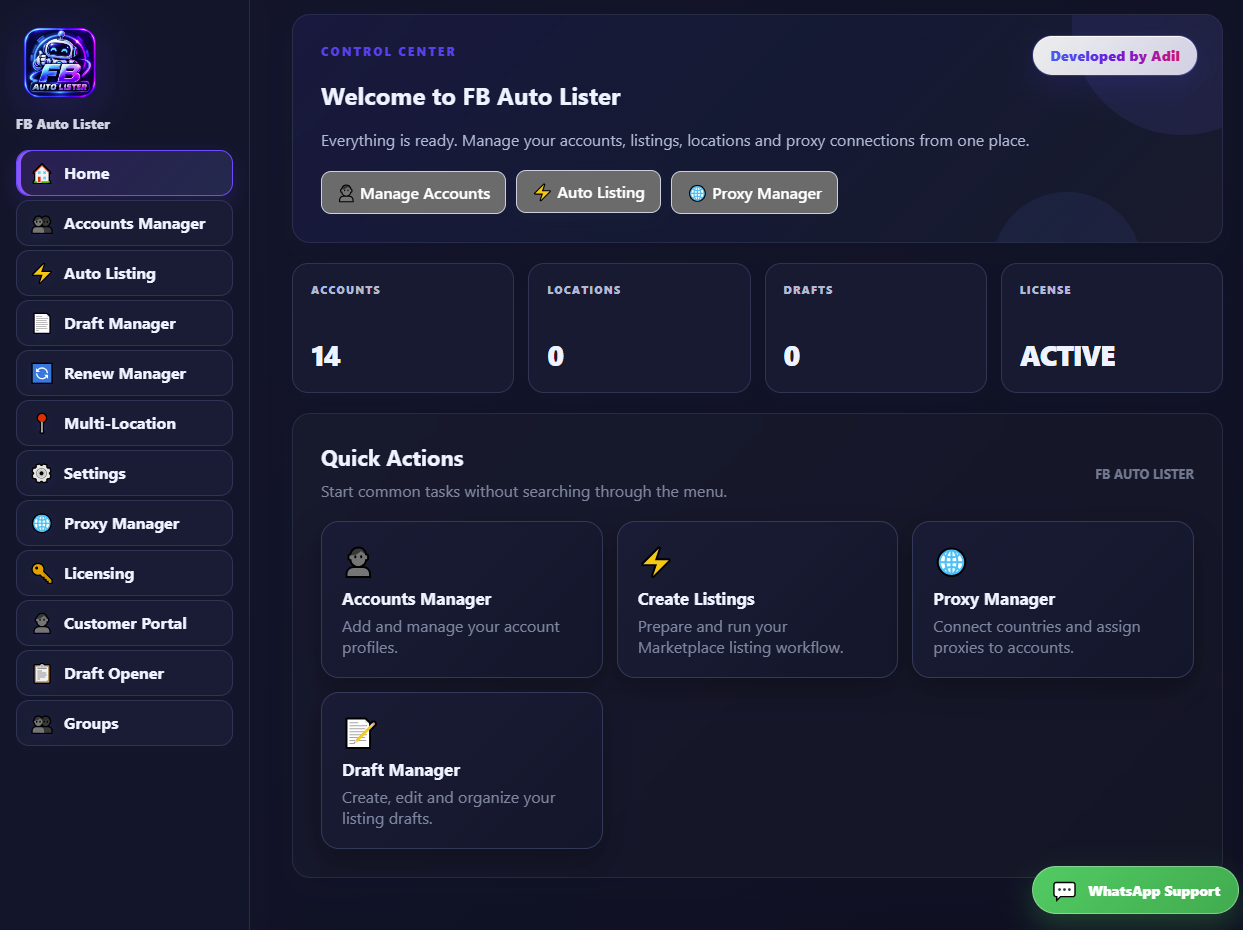
Task: Click the clipboard icon beside Draft Opener
Action: [x=42, y=674]
